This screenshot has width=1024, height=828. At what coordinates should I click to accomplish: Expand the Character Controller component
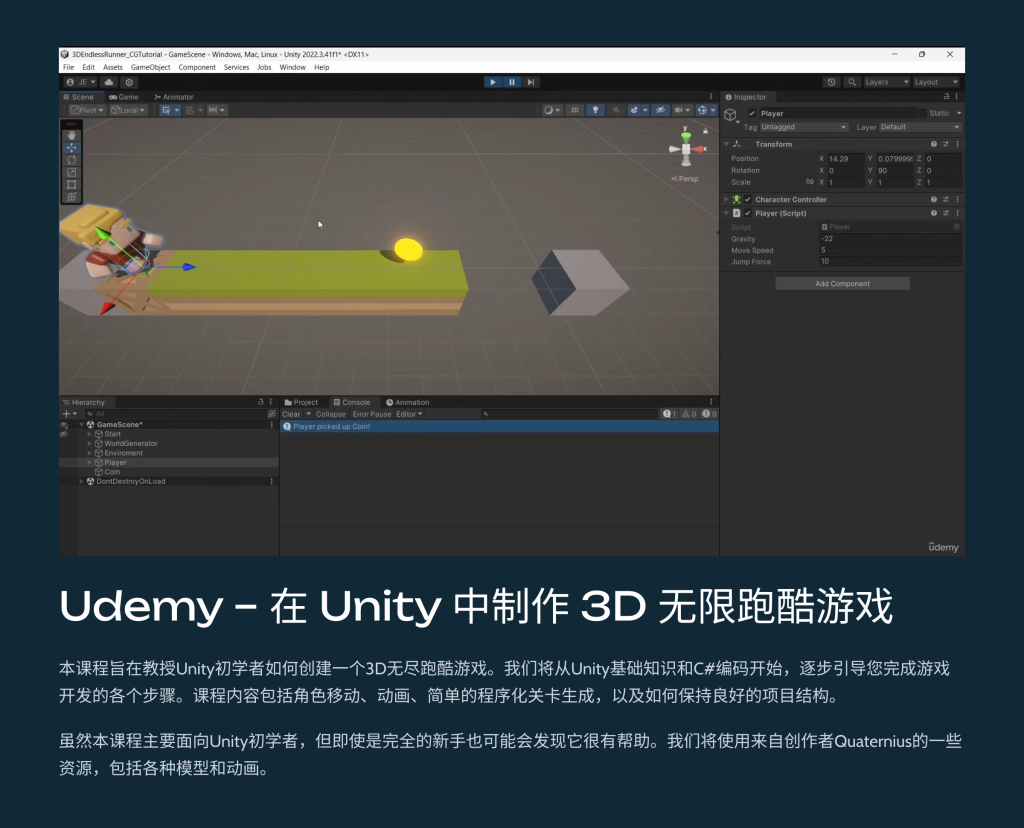click(x=726, y=199)
